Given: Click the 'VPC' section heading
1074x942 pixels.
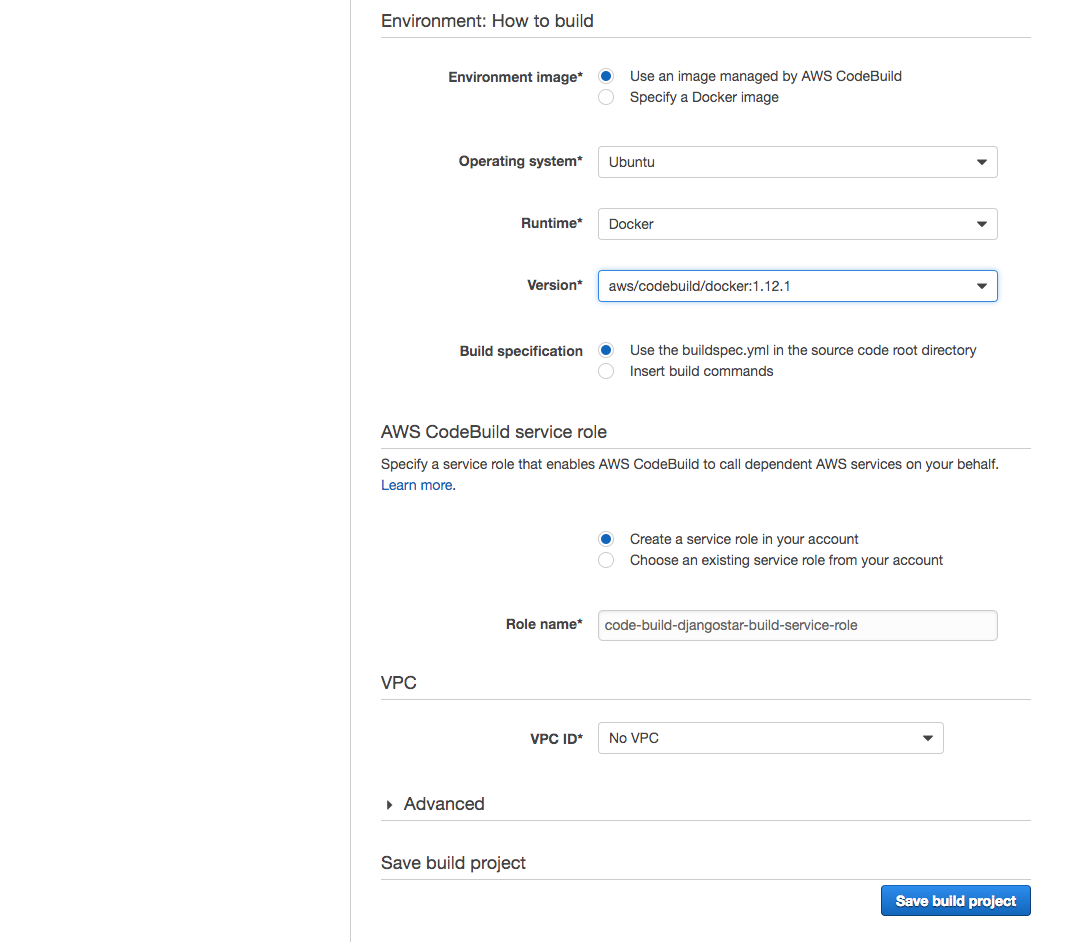Looking at the screenshot, I should tap(399, 683).
